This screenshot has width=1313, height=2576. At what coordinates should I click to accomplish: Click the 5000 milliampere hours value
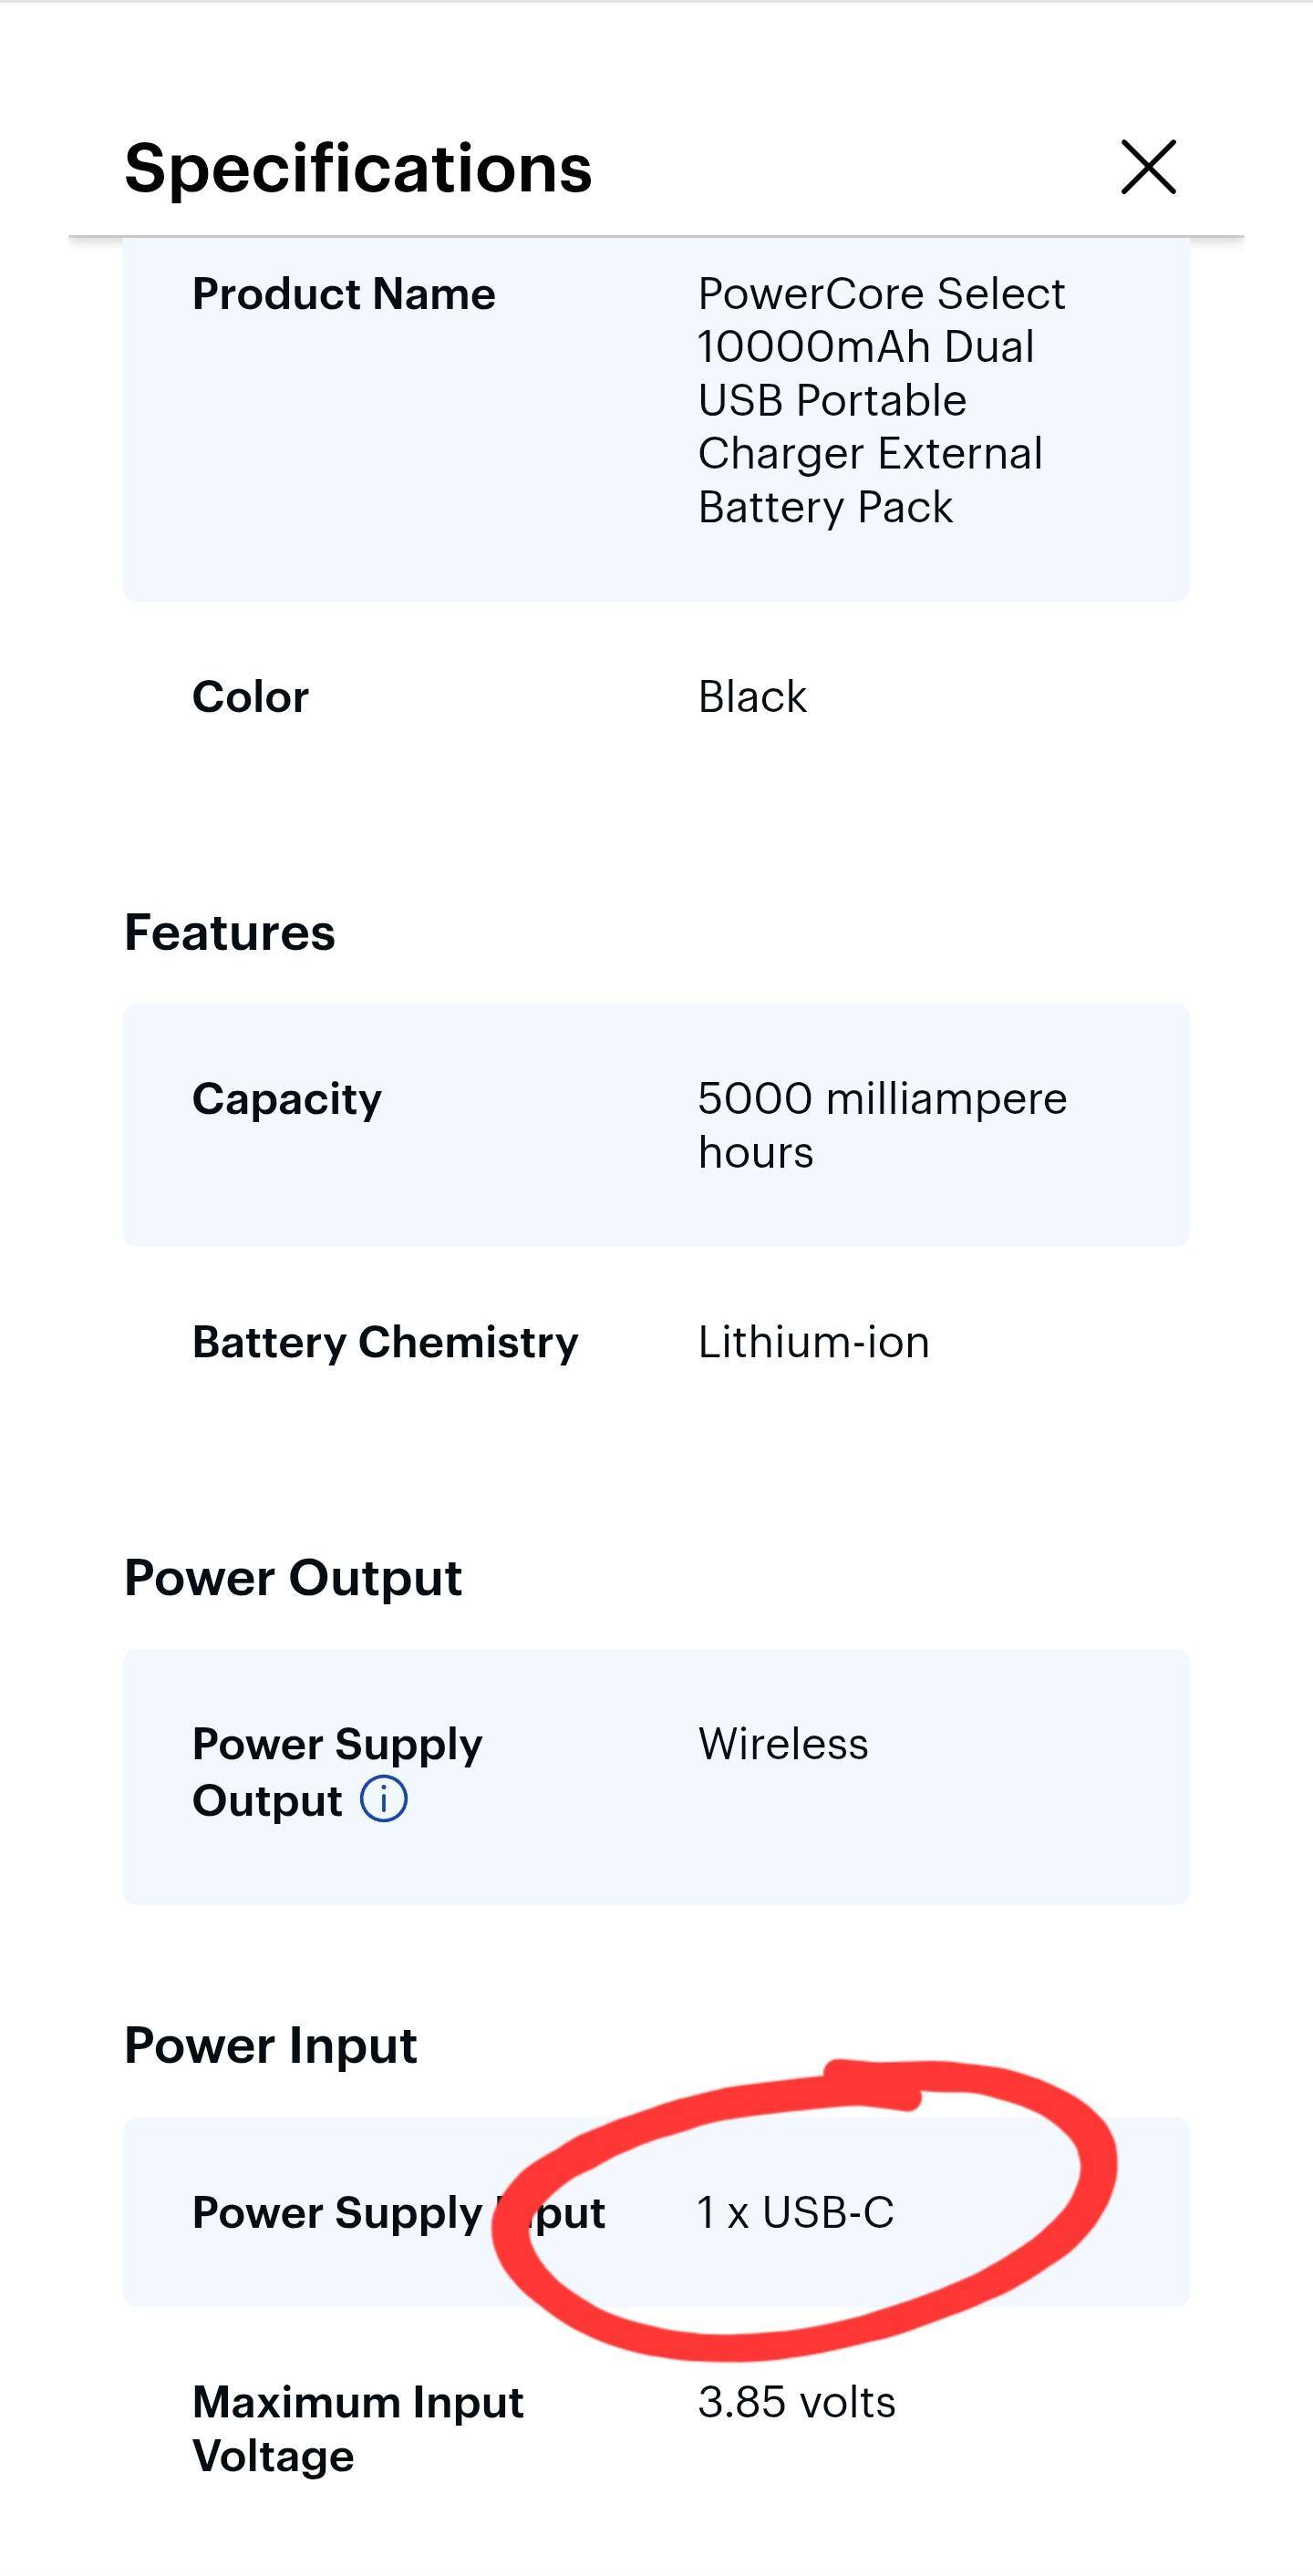tap(881, 1125)
